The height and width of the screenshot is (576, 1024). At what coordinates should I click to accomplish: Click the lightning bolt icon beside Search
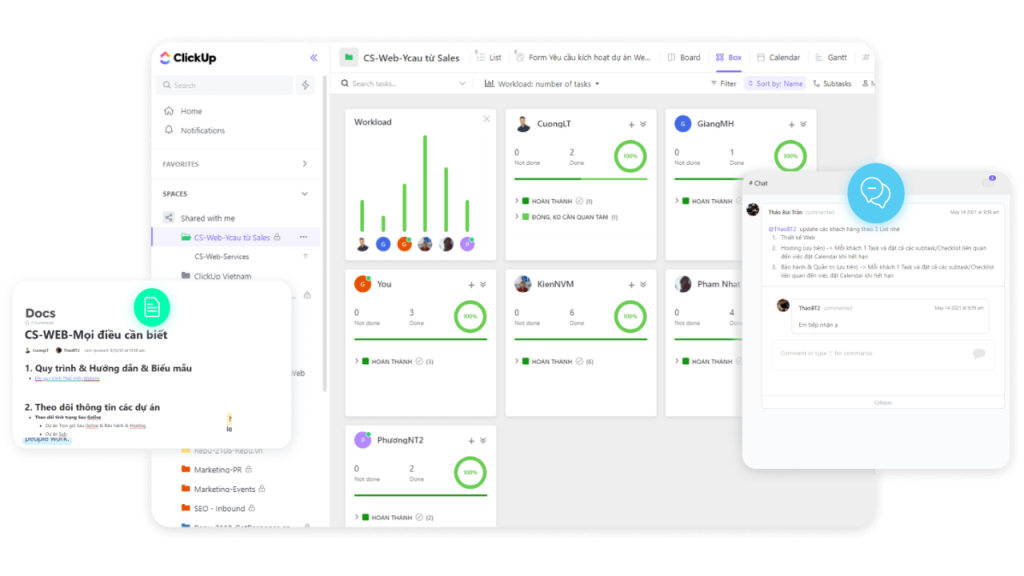pos(305,85)
